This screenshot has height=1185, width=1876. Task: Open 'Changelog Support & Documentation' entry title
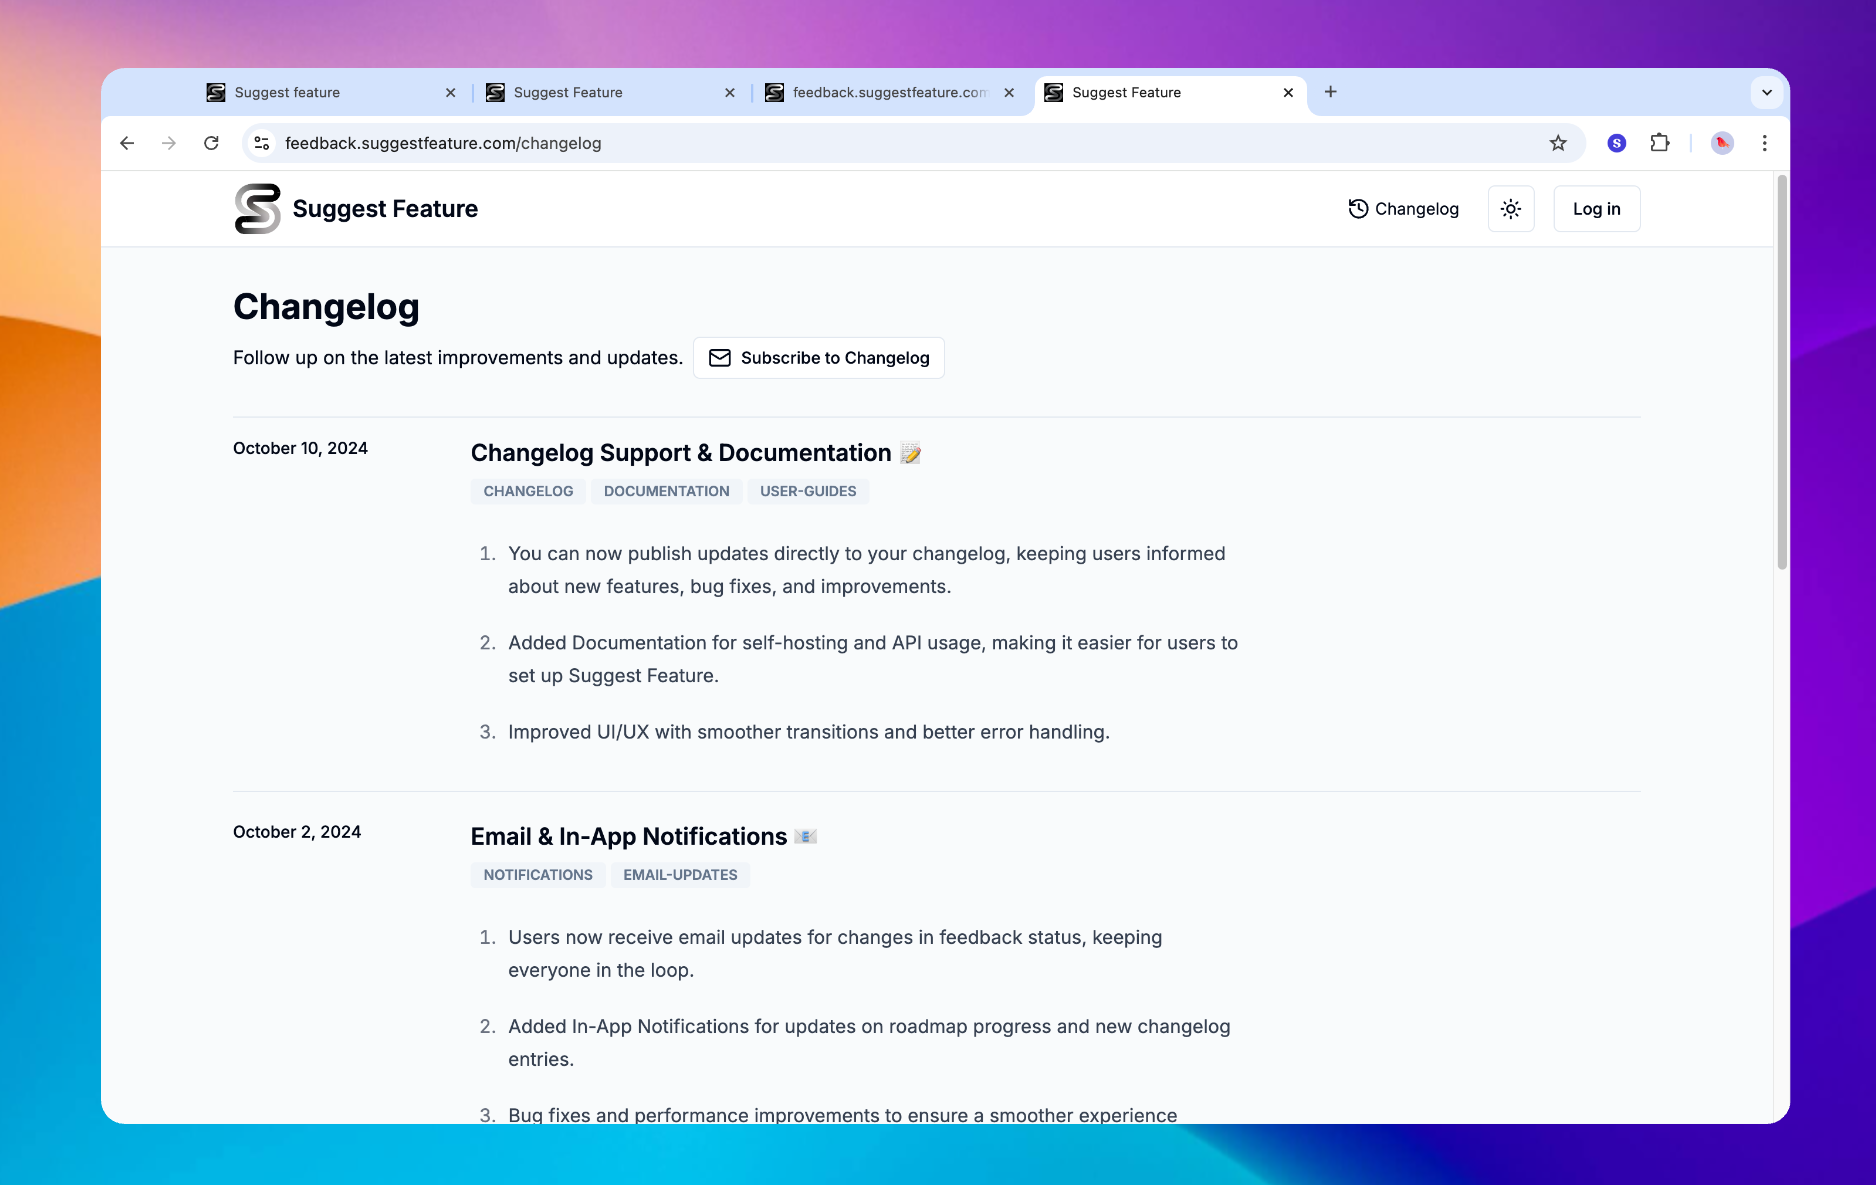tap(695, 453)
